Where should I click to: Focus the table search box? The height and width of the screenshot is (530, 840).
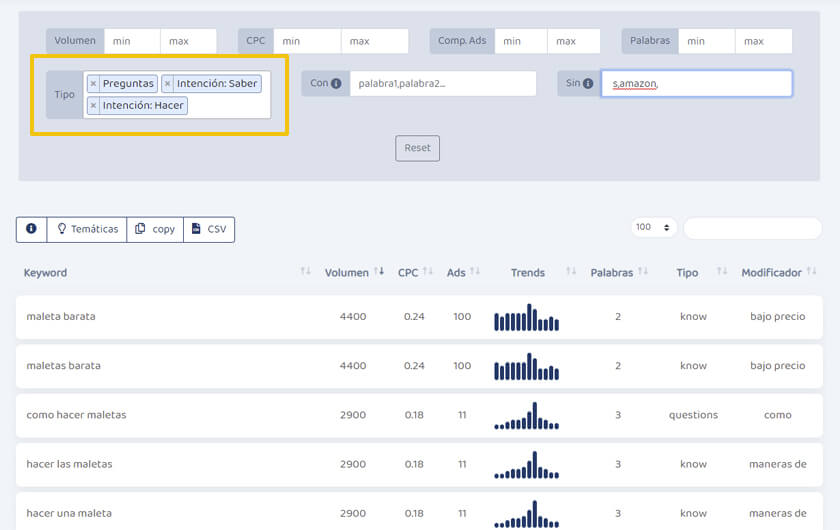click(x=752, y=228)
